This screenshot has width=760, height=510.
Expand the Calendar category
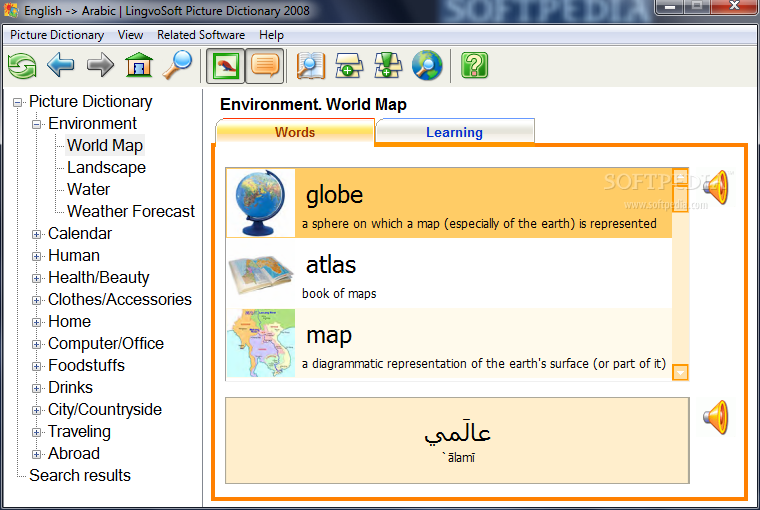[36, 235]
